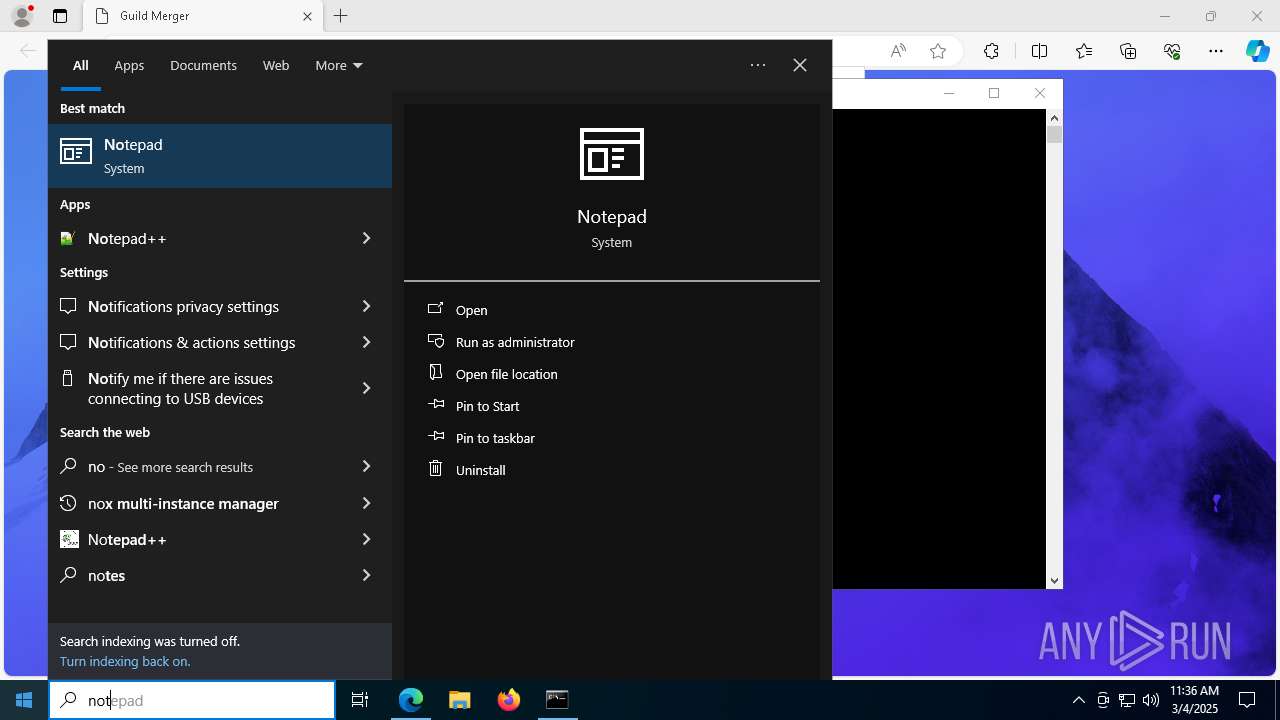Expand nox multi-instance manager arrow
Viewport: 1280px width, 720px height.
point(366,503)
